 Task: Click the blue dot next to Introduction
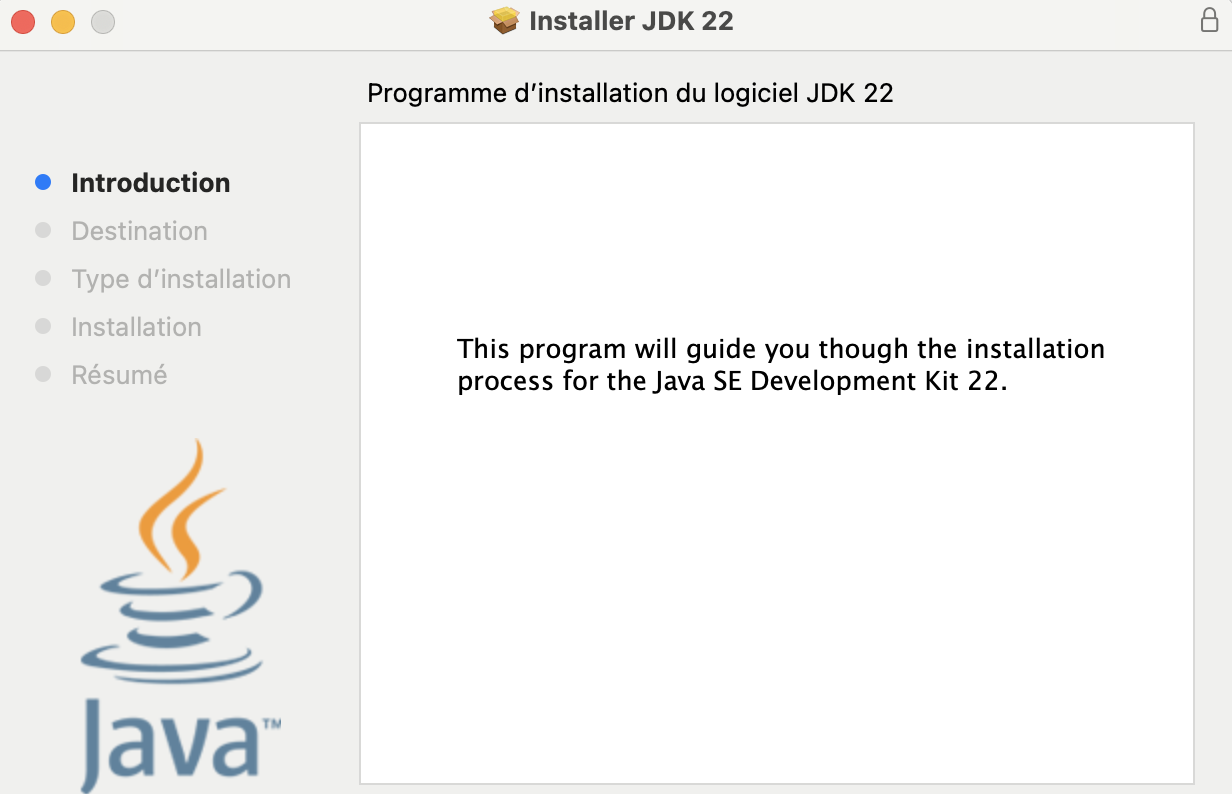point(43,181)
